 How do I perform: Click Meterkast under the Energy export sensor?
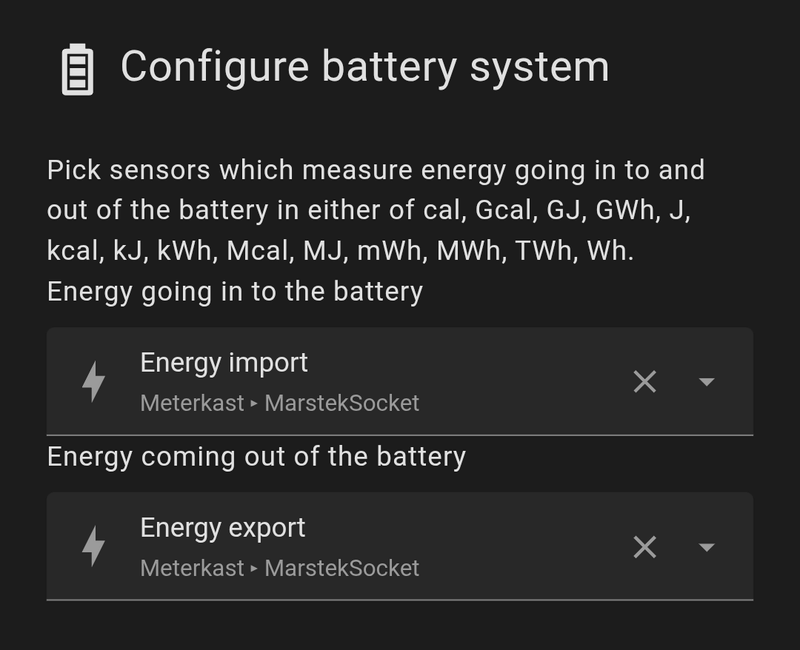coord(192,568)
